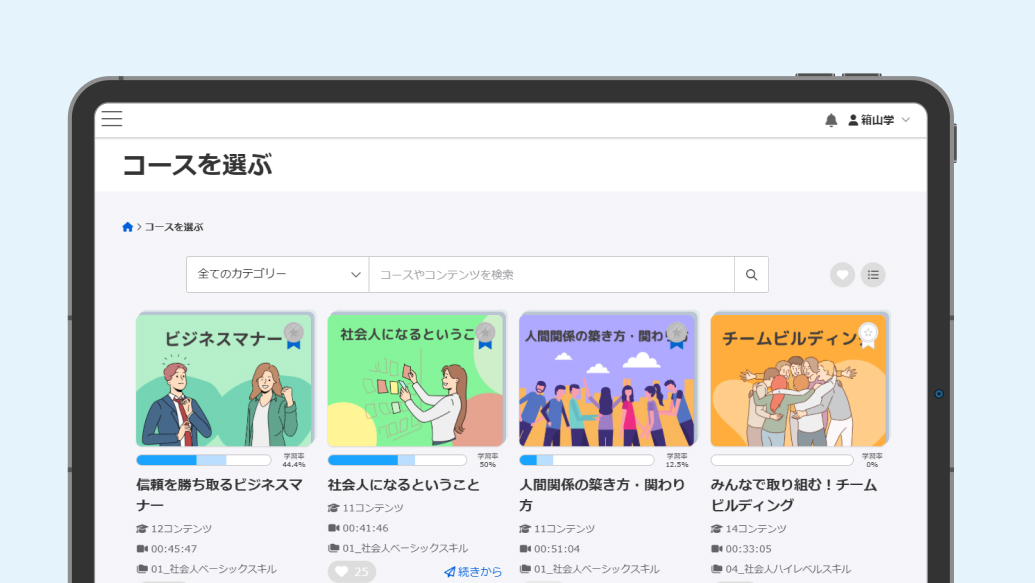
Task: Open the hamburger navigation menu
Action: [111, 118]
